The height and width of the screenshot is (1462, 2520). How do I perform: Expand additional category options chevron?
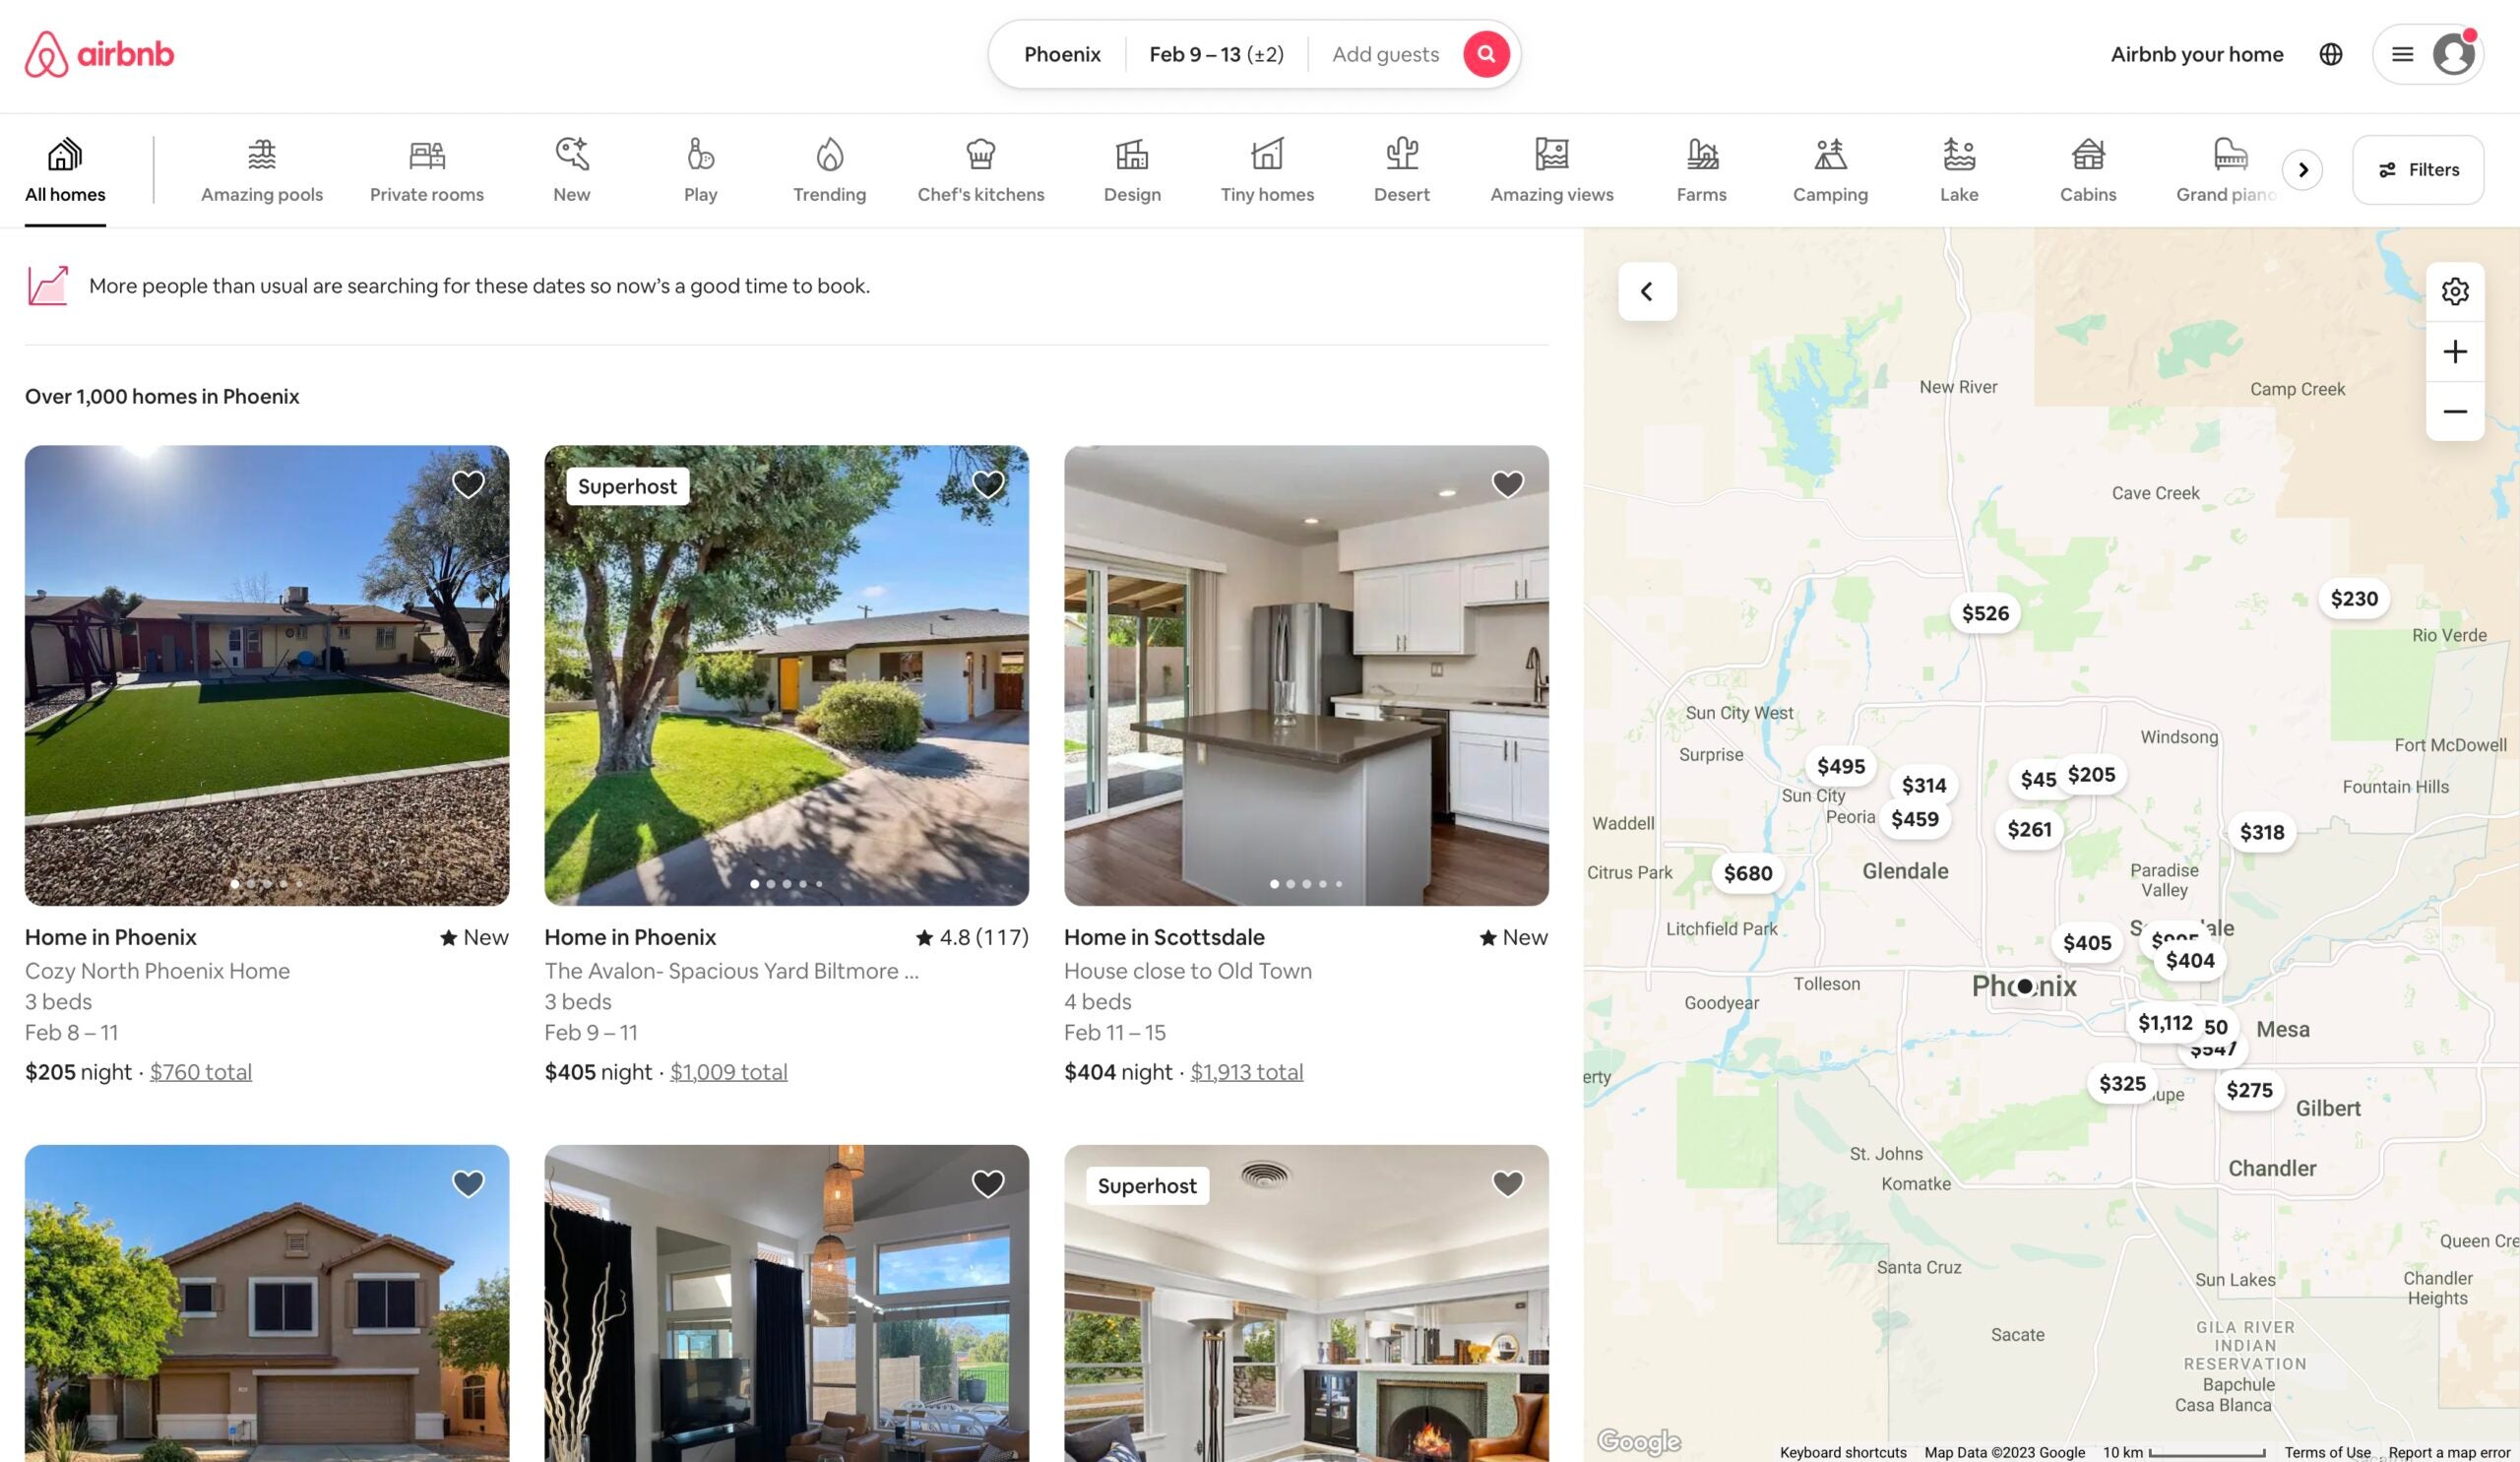pyautogui.click(x=2304, y=168)
